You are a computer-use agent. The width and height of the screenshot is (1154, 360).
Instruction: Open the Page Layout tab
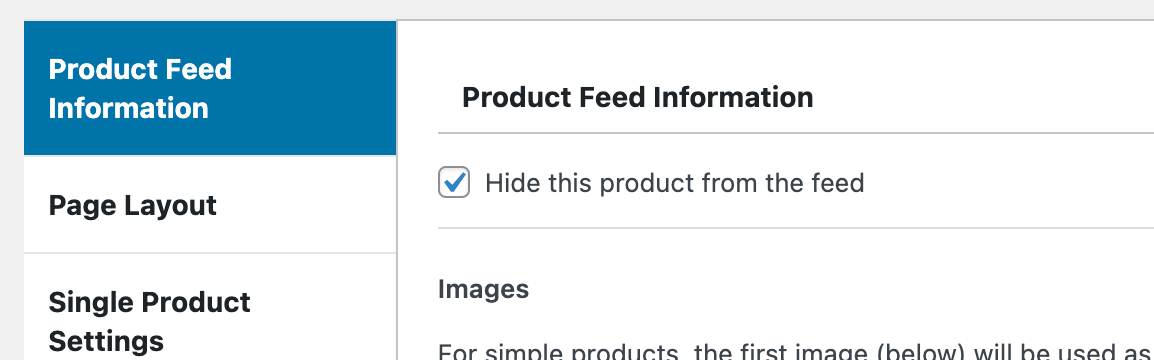click(x=210, y=205)
